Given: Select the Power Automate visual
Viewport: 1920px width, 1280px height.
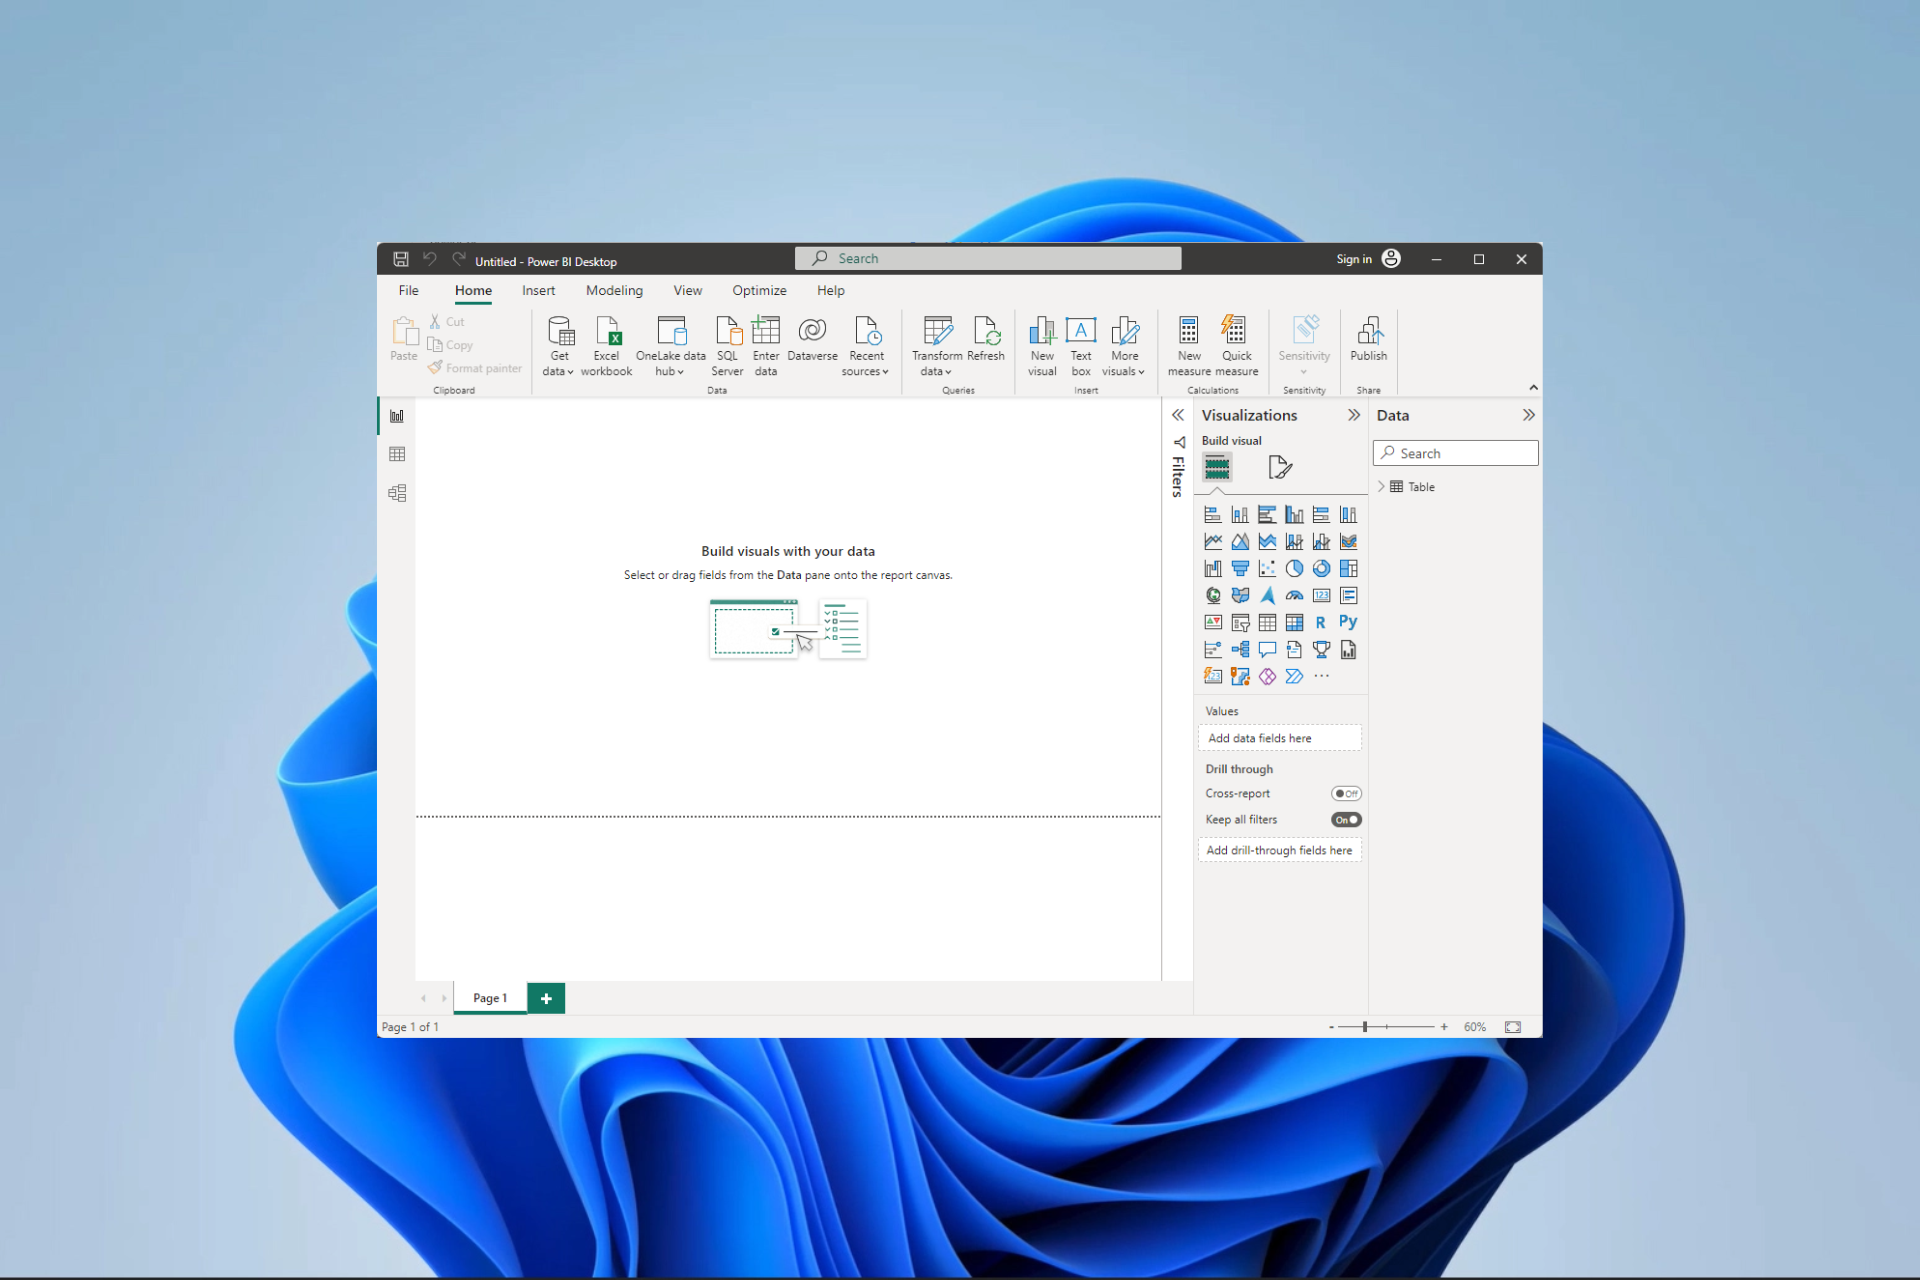Looking at the screenshot, I should (1294, 677).
